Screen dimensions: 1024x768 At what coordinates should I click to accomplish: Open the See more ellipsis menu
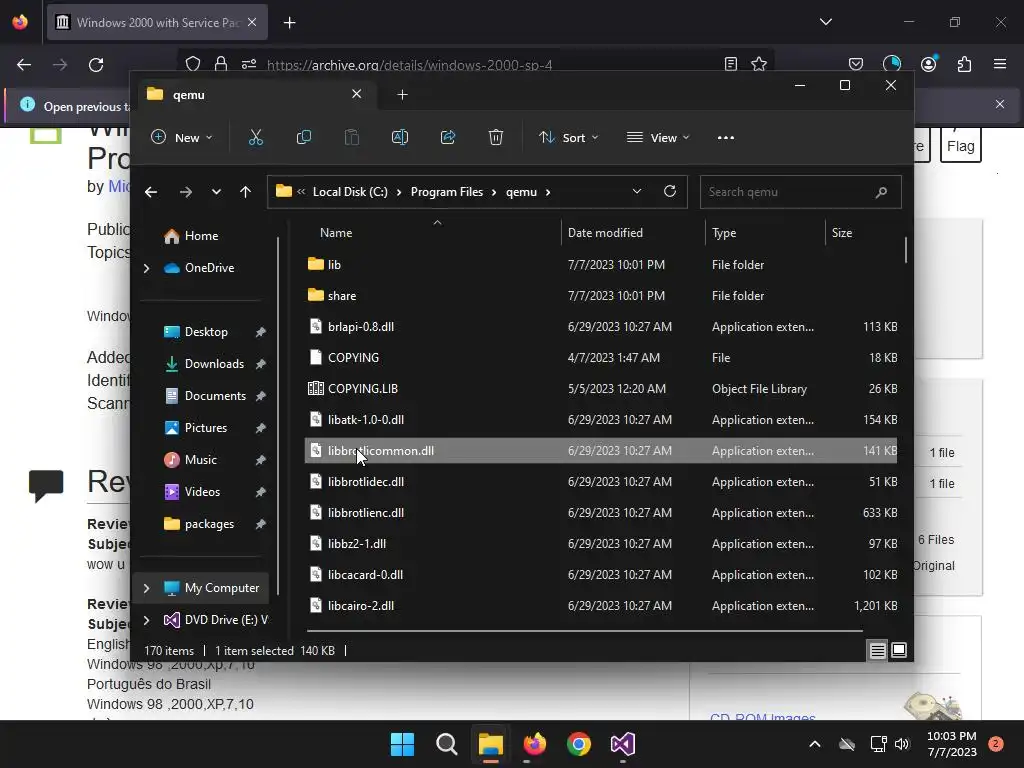(726, 138)
